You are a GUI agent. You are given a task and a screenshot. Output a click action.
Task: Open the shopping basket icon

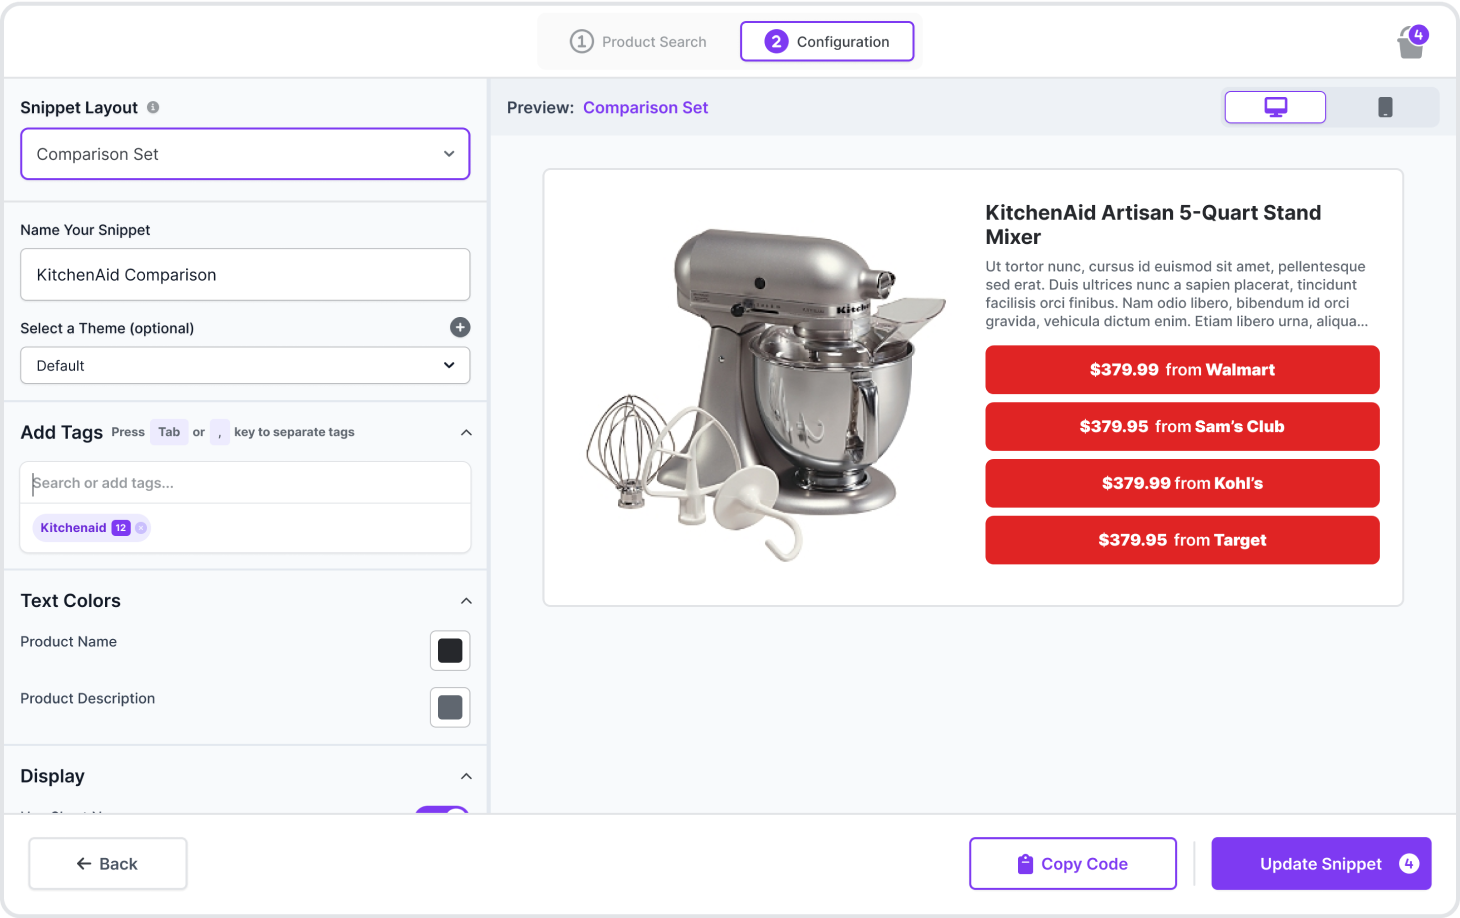tap(1411, 43)
